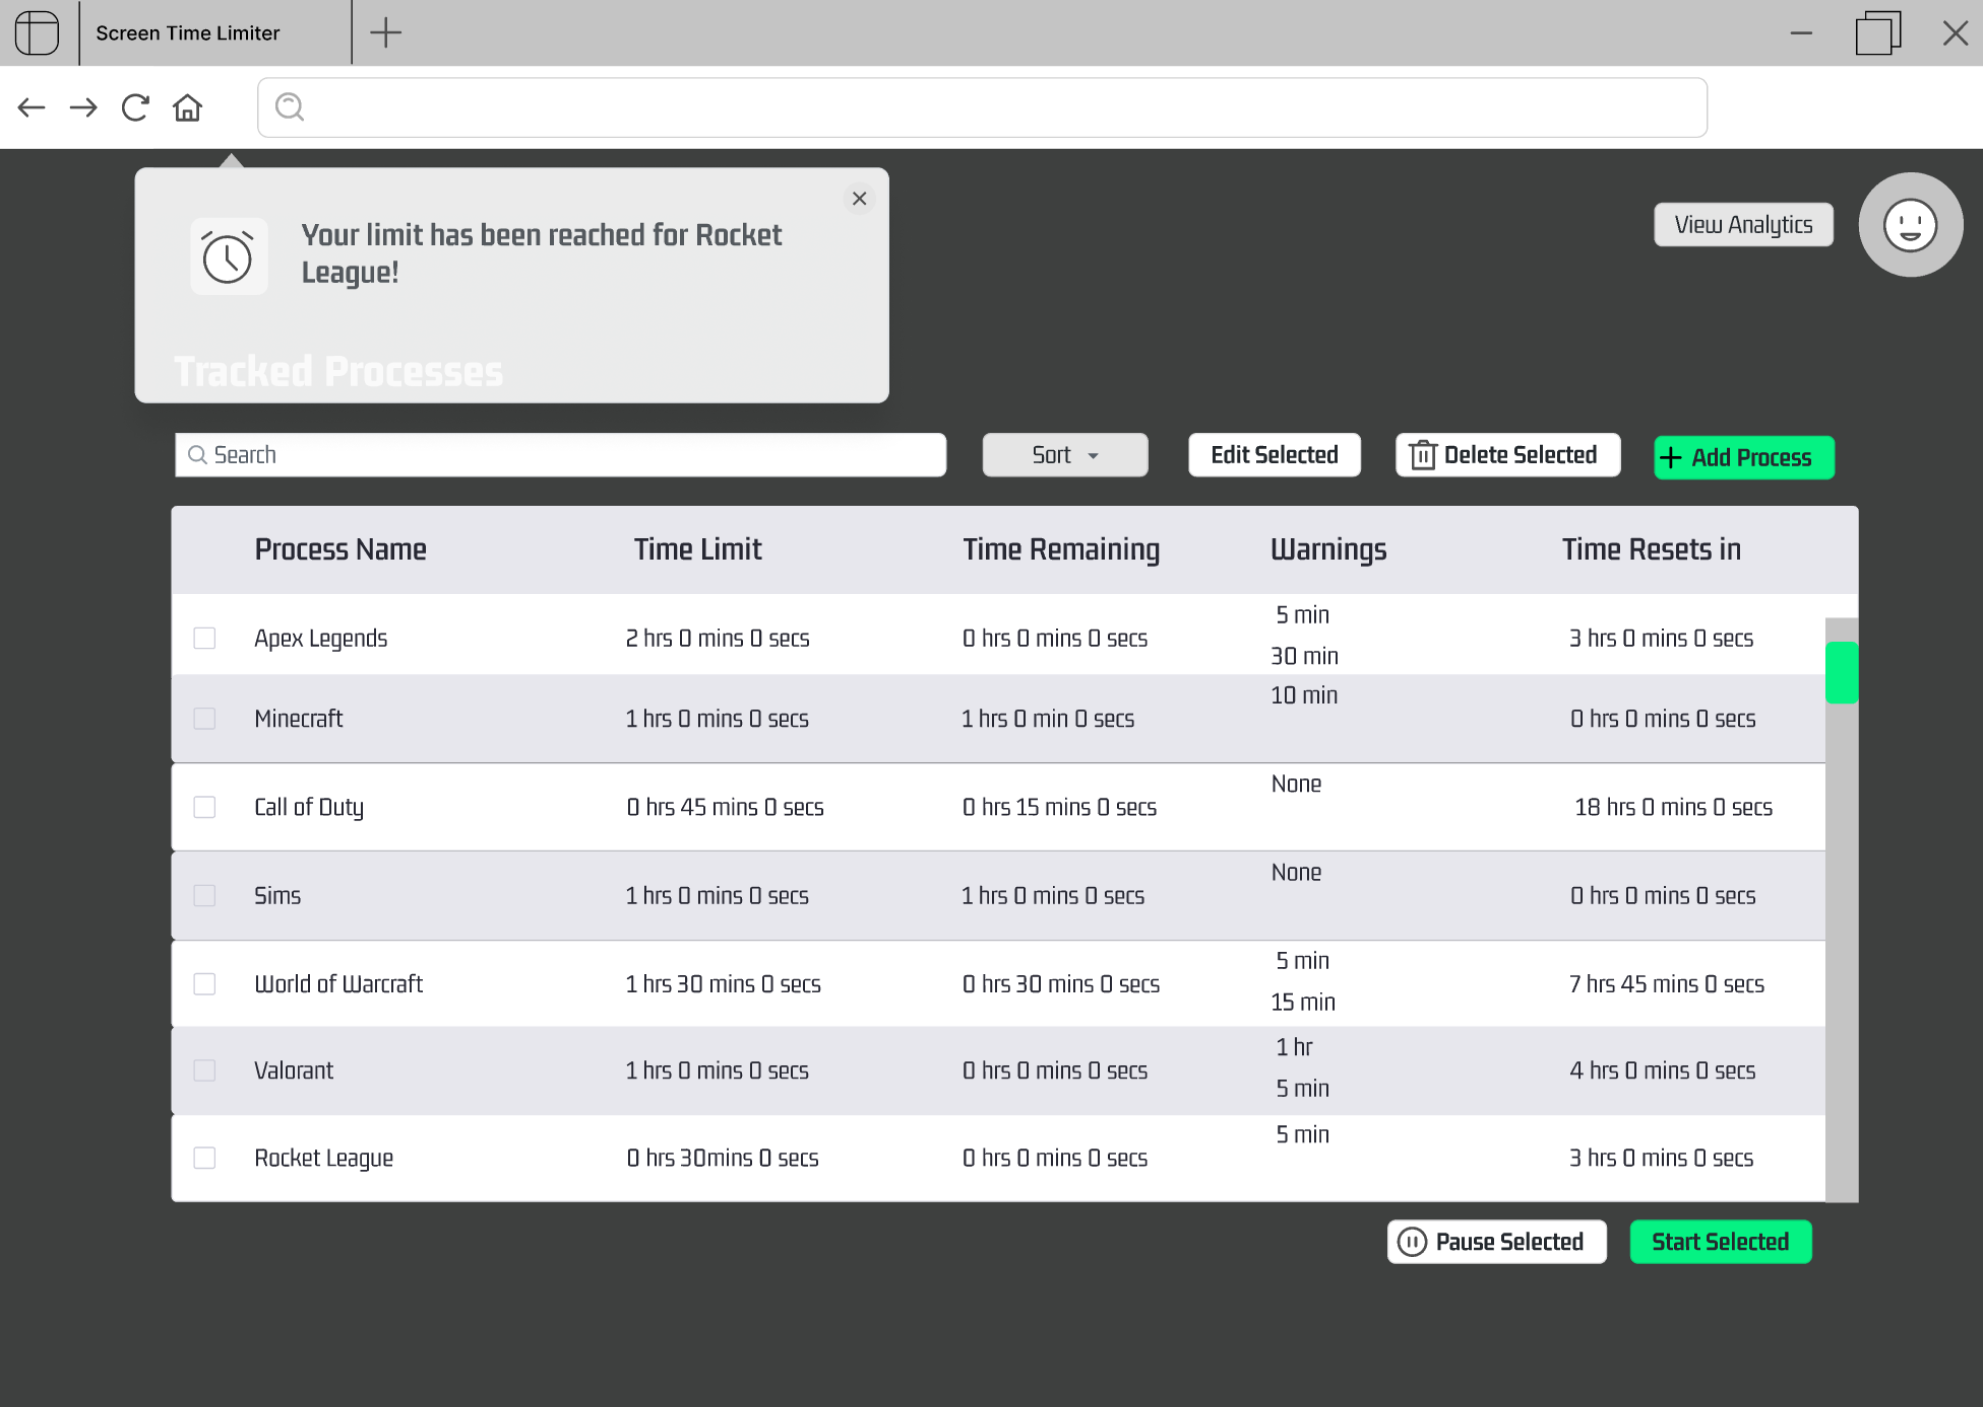Screen dimensions: 1983x1407
Task: Click the Add Process label
Action: point(1751,458)
